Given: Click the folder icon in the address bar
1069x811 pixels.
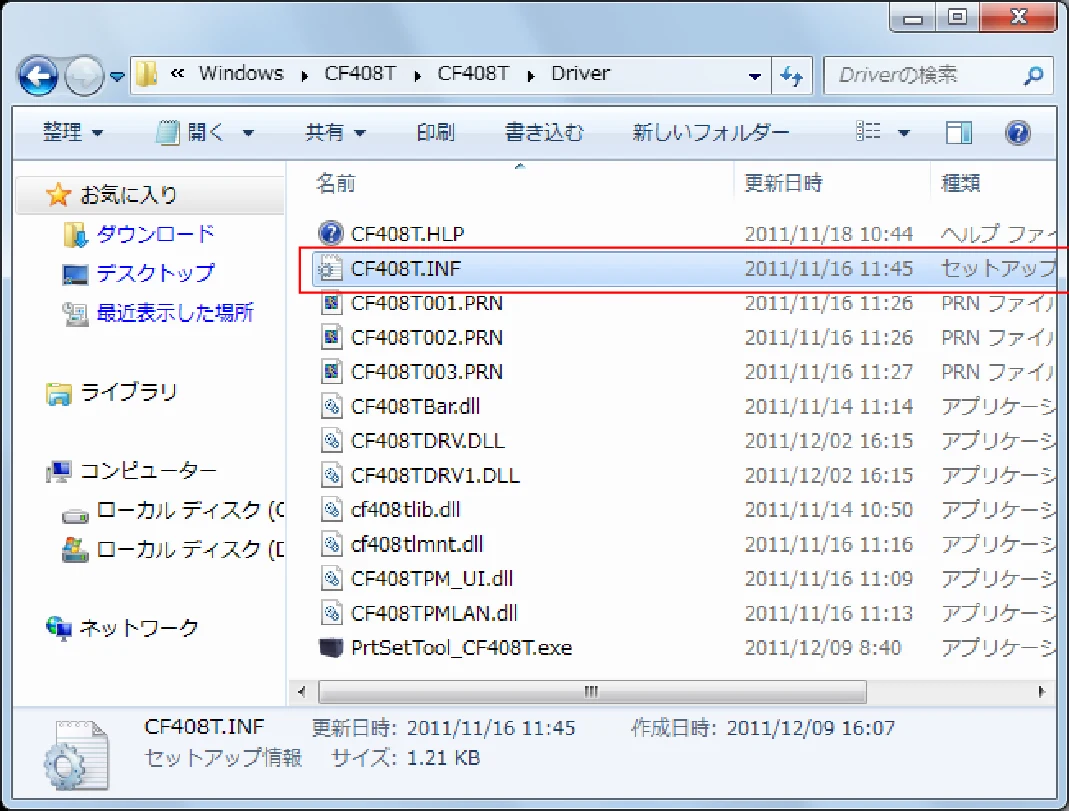Looking at the screenshot, I should (146, 74).
